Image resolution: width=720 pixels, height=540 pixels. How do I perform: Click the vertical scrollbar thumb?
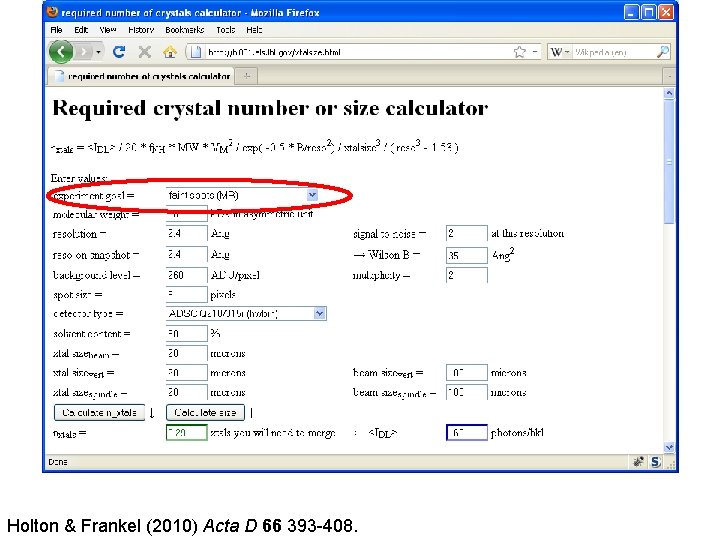(x=669, y=162)
